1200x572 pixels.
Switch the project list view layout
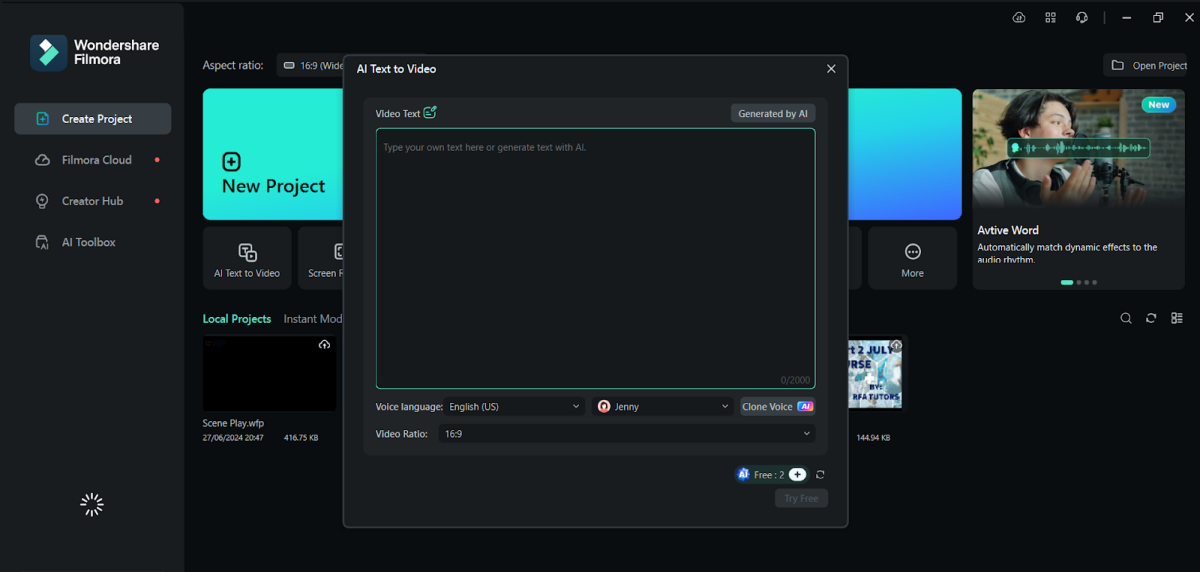[1177, 318]
